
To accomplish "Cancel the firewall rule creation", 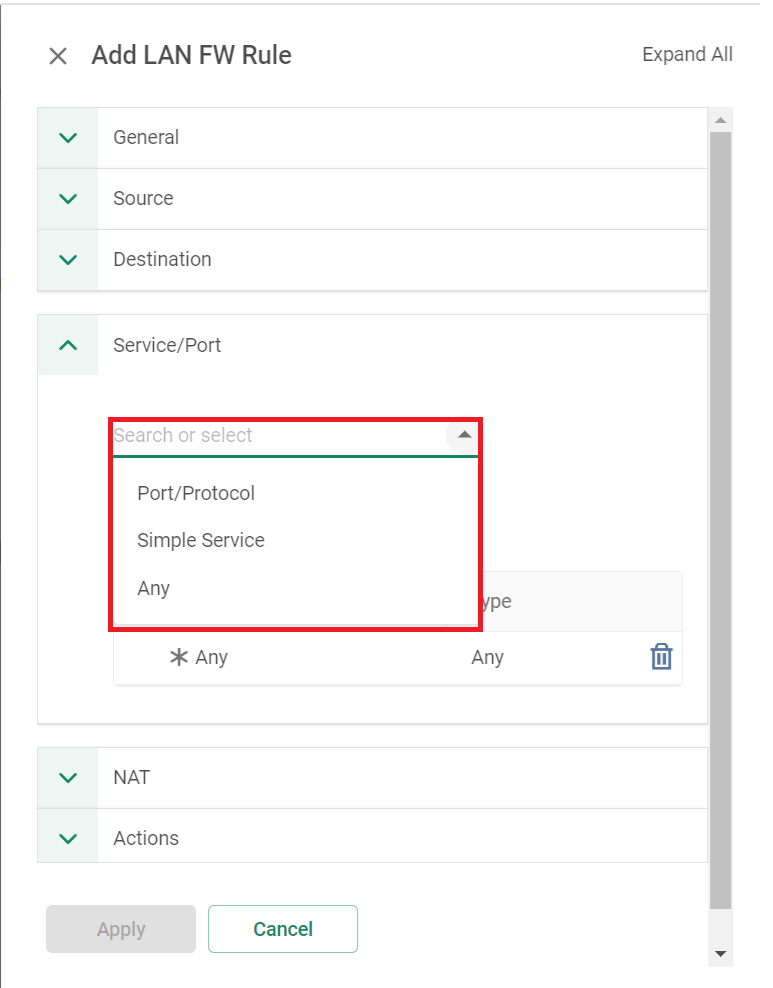I will coord(283,929).
